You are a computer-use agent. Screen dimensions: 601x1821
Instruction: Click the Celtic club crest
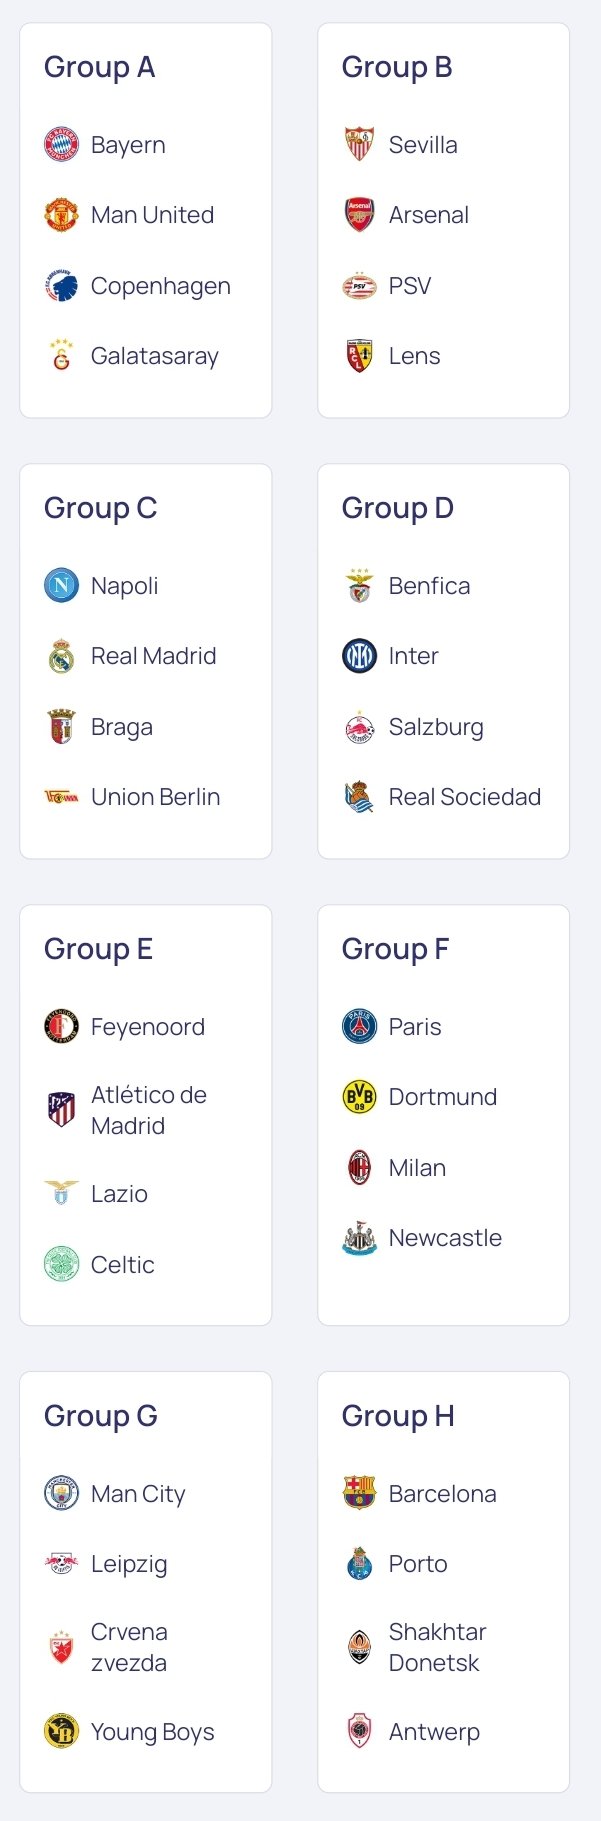point(61,1265)
